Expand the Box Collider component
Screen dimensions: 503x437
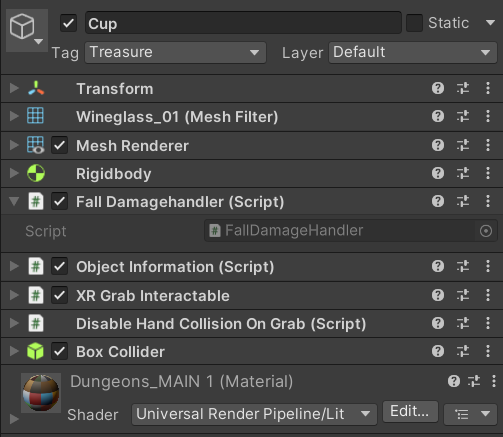[x=14, y=351]
